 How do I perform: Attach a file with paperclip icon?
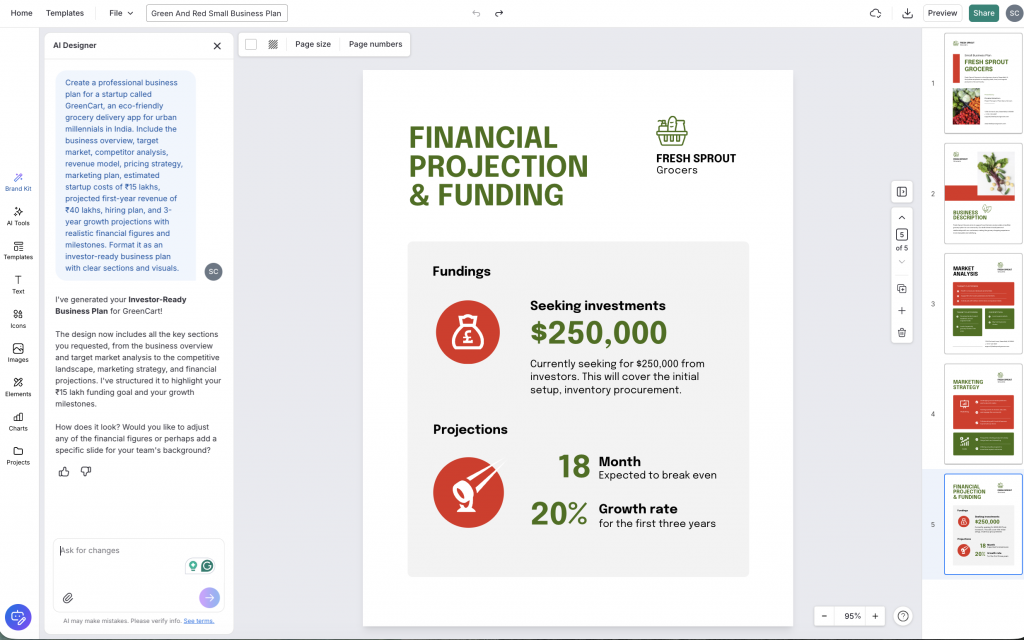coord(68,598)
